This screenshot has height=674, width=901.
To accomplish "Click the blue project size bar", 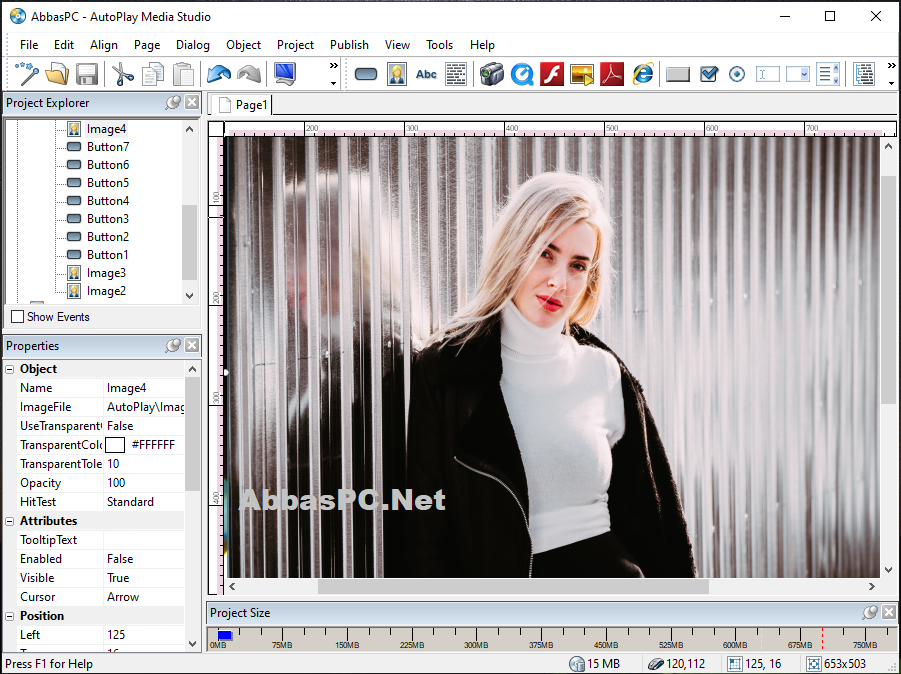I will [x=225, y=635].
